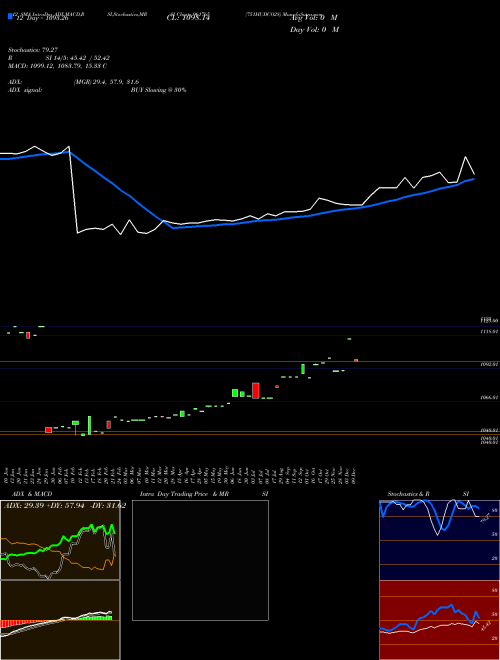The width and height of the screenshot is (500, 660).
Task: Click the 'ADX & MACD' panel title
Action: (32, 494)
